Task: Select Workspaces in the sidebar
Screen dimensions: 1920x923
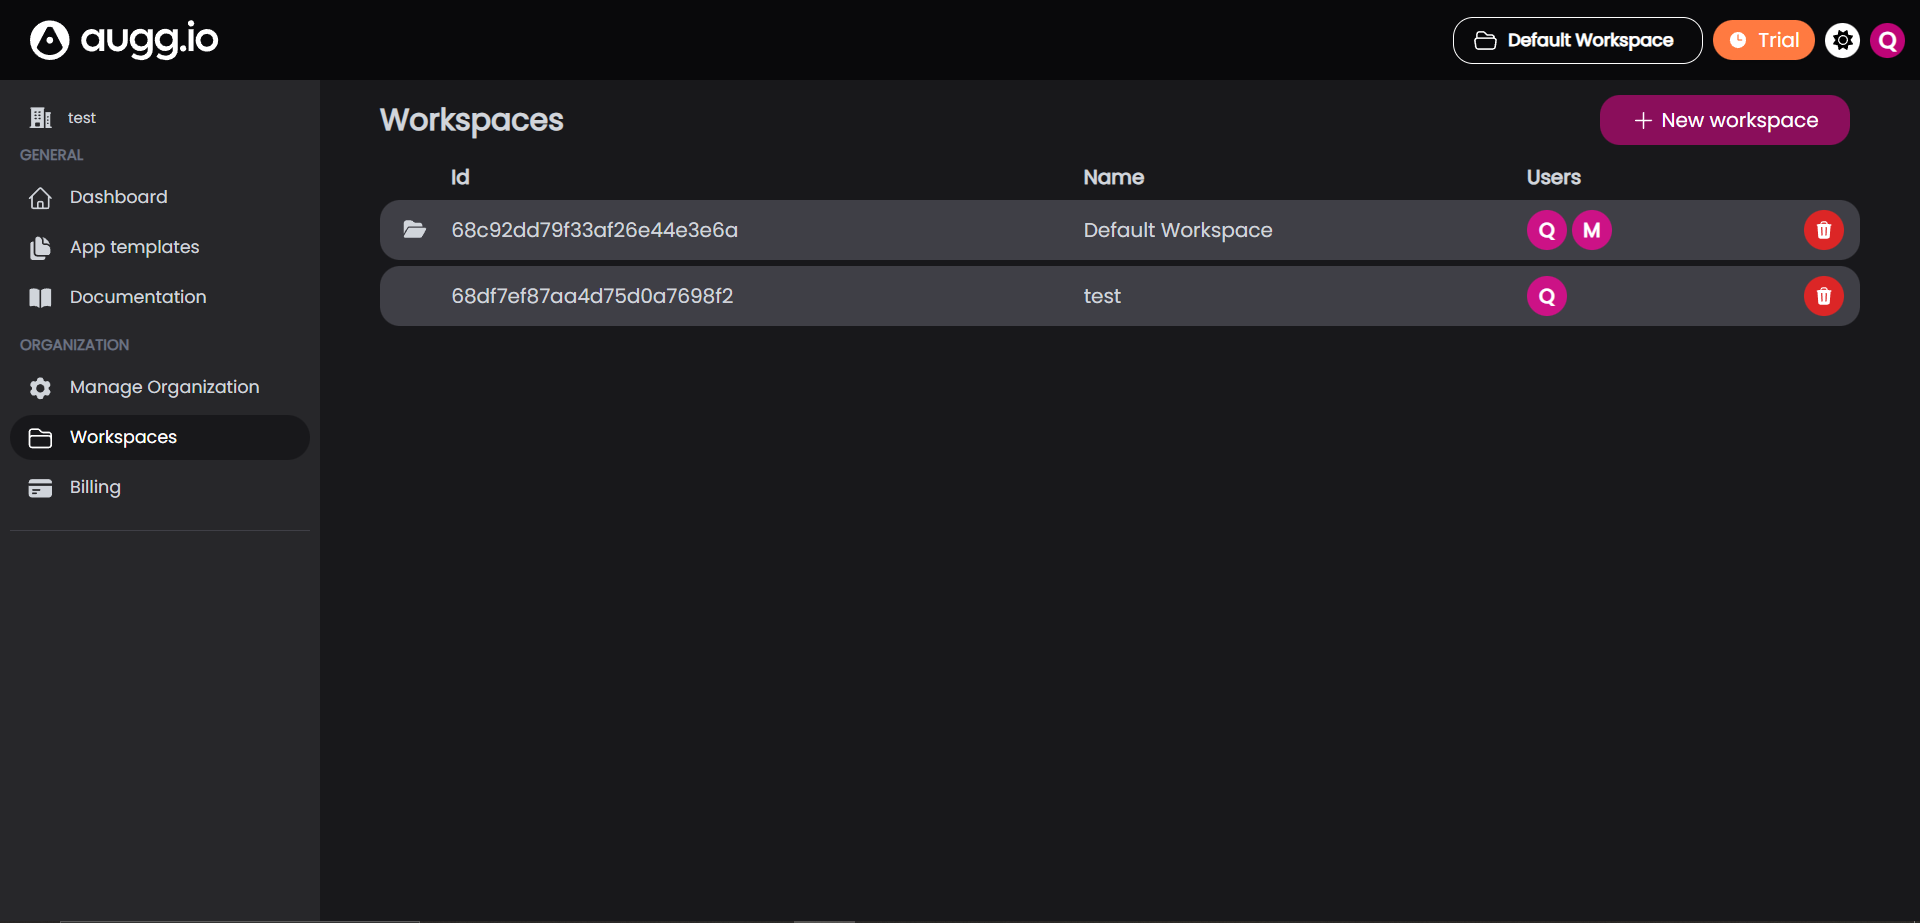Action: [x=123, y=437]
